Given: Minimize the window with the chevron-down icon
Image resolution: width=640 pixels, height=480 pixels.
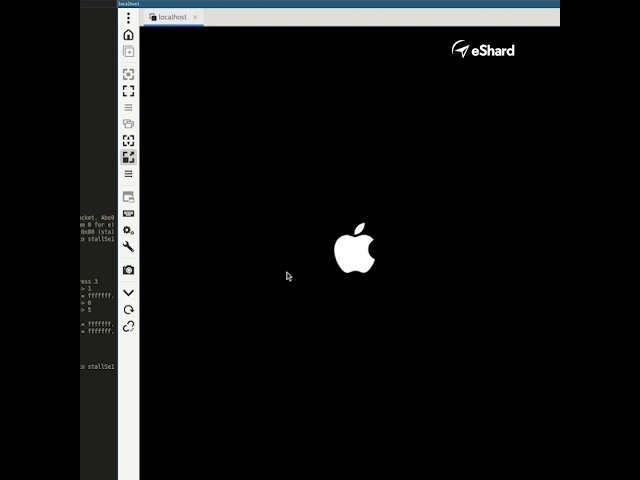Looking at the screenshot, I should (x=129, y=293).
